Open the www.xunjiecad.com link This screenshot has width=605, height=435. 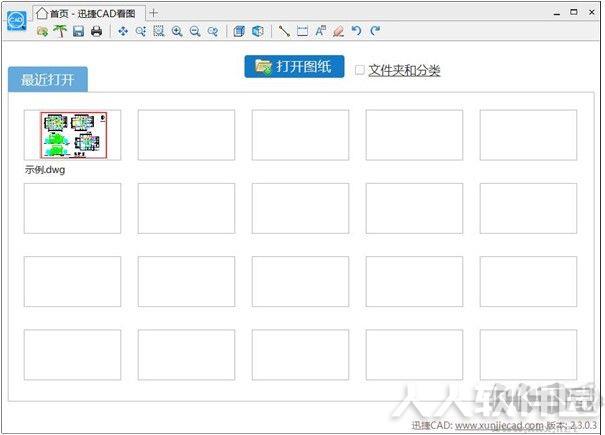click(499, 425)
